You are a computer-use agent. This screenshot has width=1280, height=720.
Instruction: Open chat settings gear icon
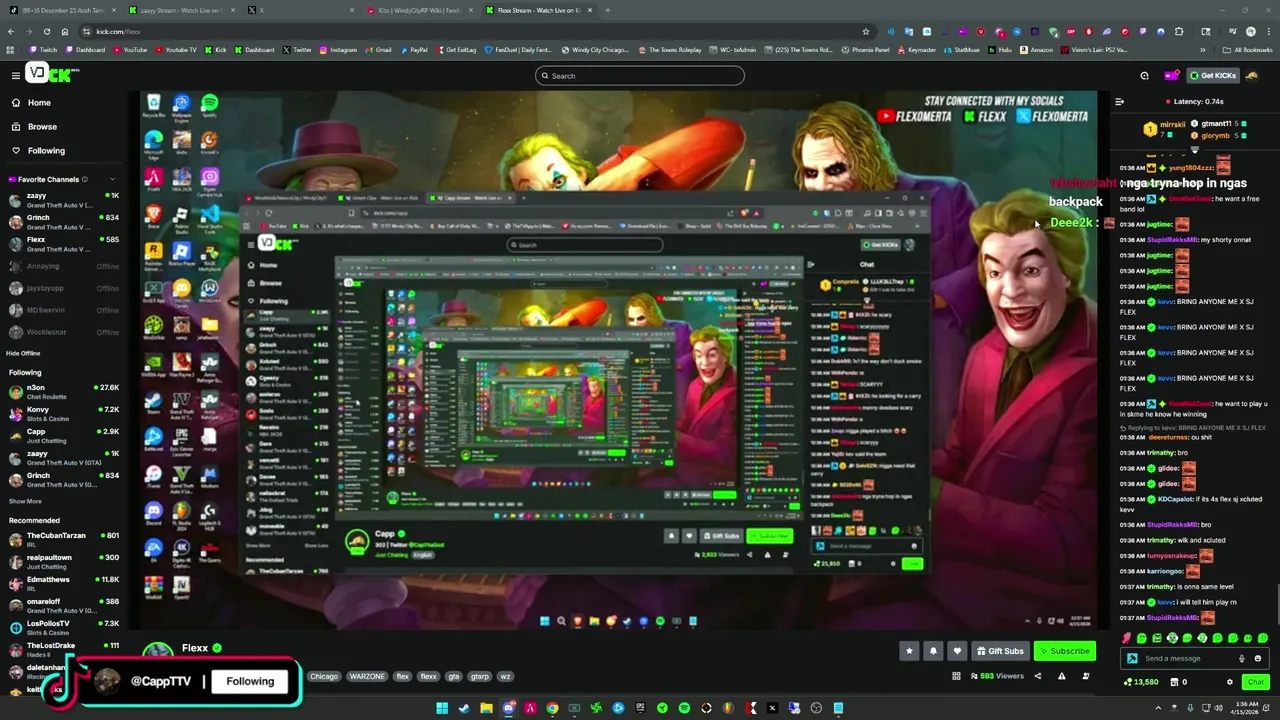tap(1230, 682)
